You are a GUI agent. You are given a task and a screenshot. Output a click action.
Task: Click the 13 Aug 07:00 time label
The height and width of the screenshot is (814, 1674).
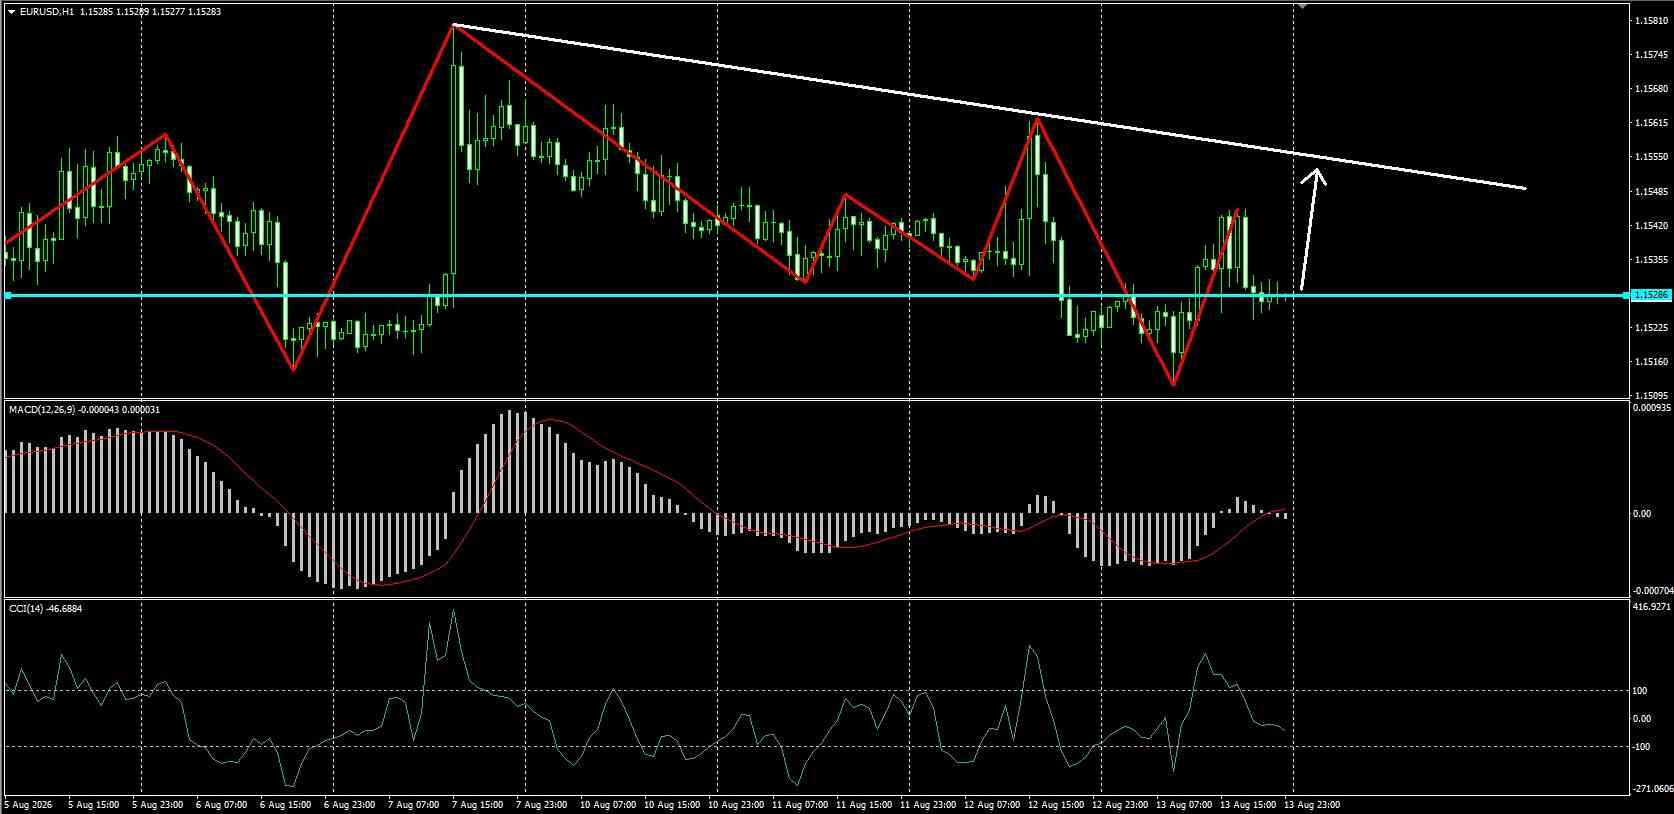(1184, 804)
